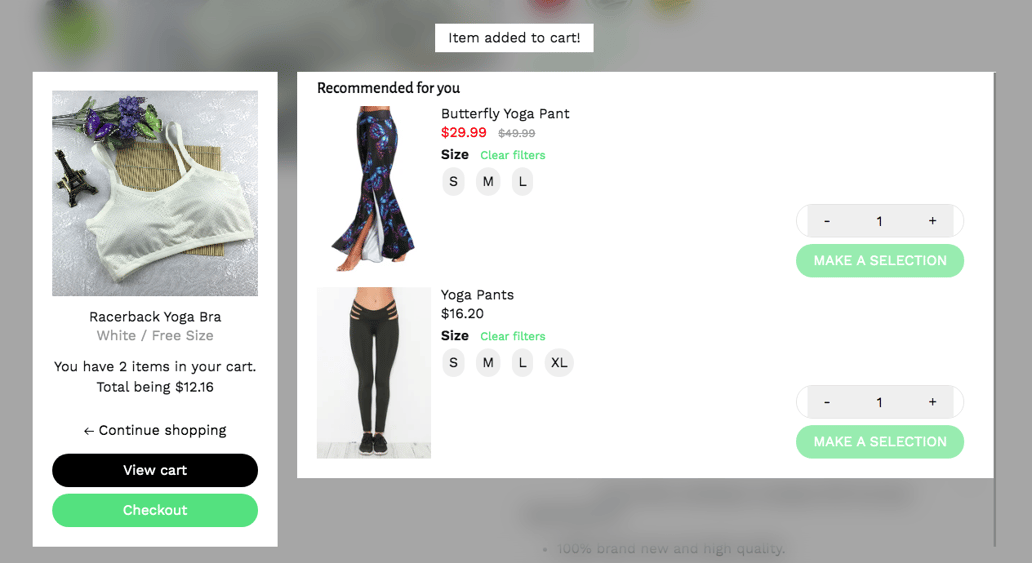Decrease Yoga Pants quantity with minus

827,402
